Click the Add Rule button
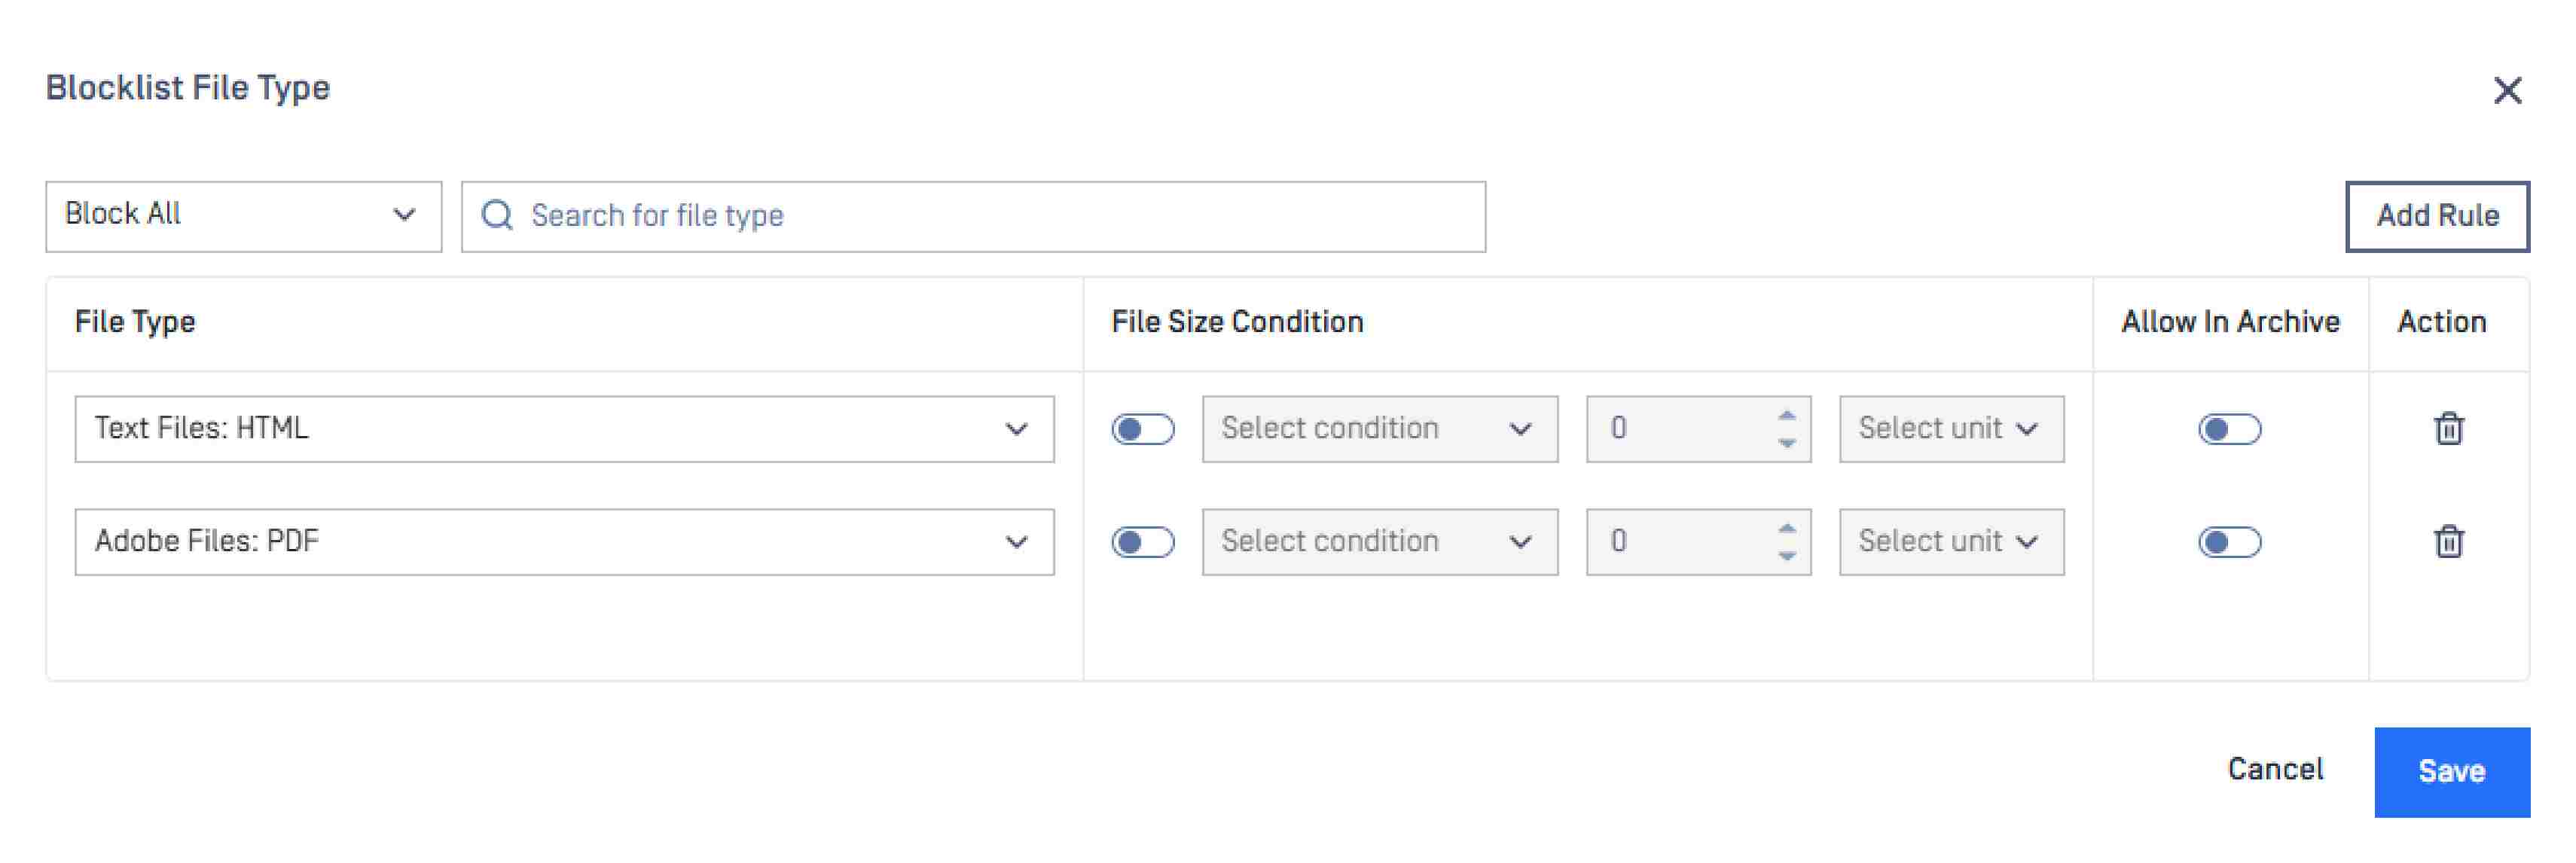Viewport: 2576px width, 863px height. [2437, 216]
